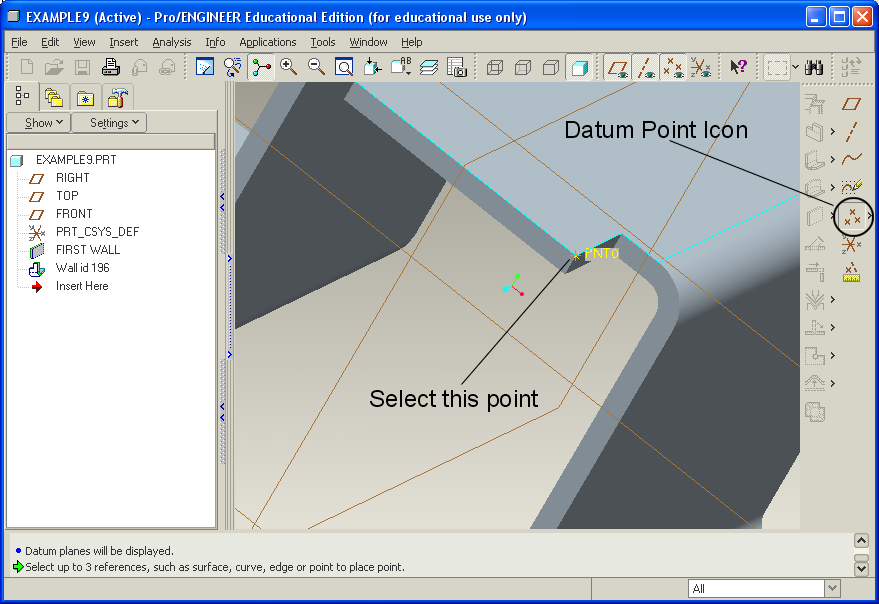Image resolution: width=879 pixels, height=604 pixels.
Task: Select the Datum Plane tool
Action: (851, 103)
